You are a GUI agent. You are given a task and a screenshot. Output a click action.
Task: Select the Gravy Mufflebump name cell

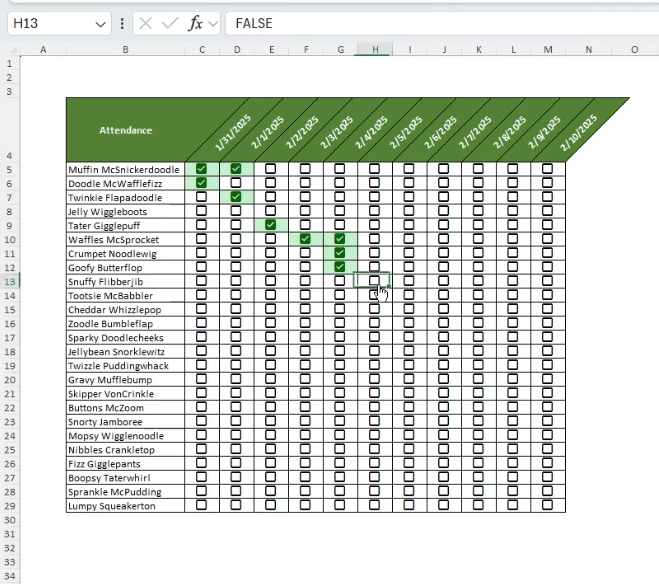[125, 379]
